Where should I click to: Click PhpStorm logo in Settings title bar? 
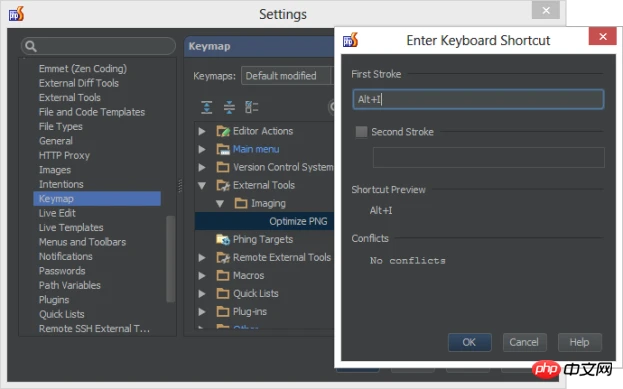[x=16, y=14]
